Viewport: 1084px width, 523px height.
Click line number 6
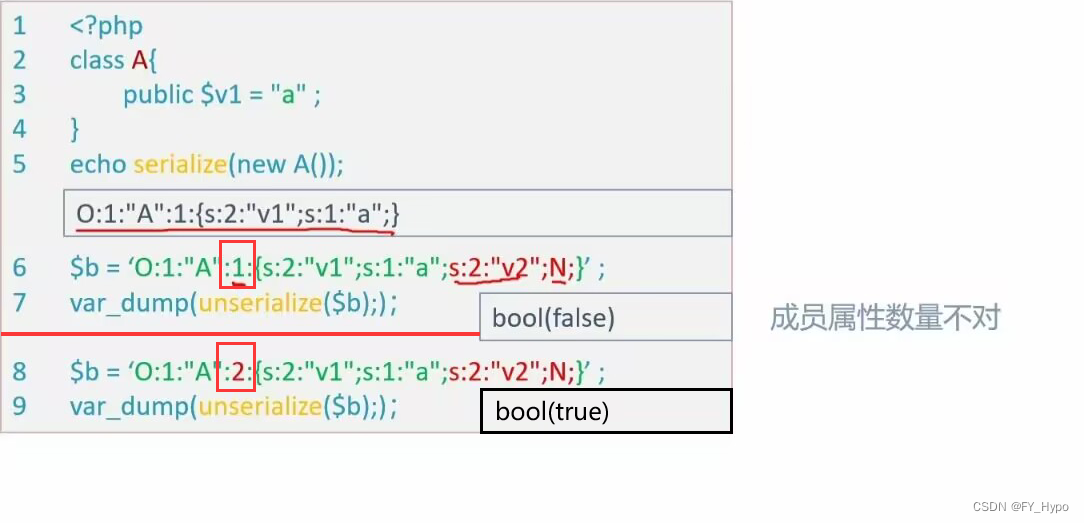pos(19,268)
